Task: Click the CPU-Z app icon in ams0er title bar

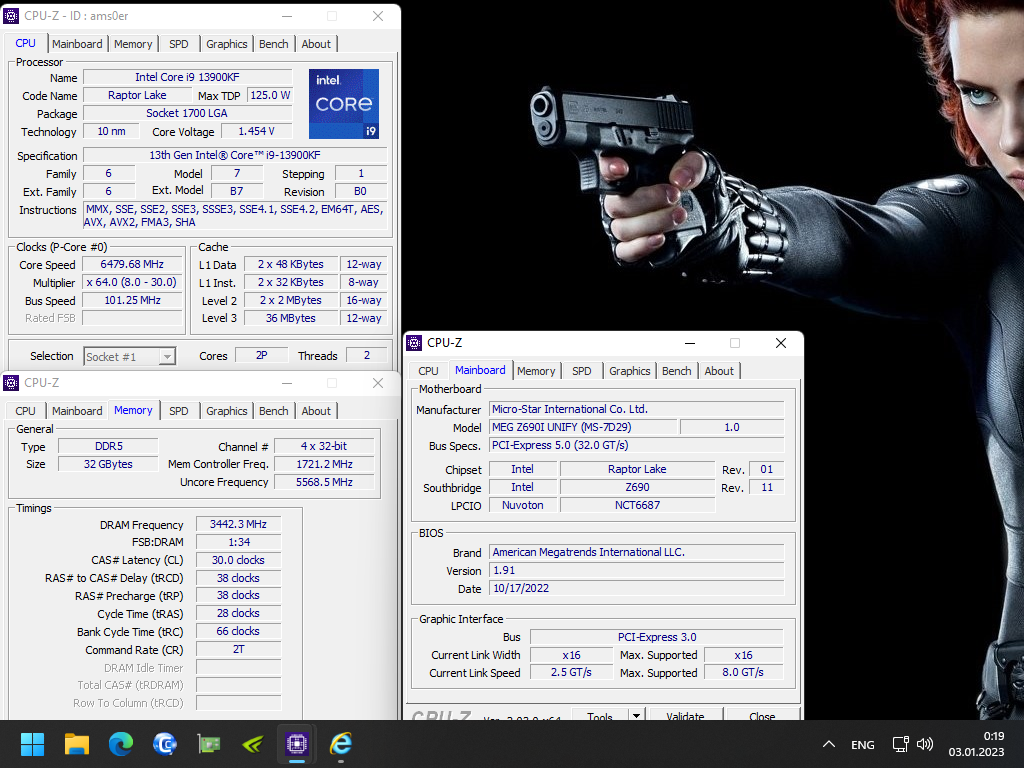Action: click(x=11, y=16)
